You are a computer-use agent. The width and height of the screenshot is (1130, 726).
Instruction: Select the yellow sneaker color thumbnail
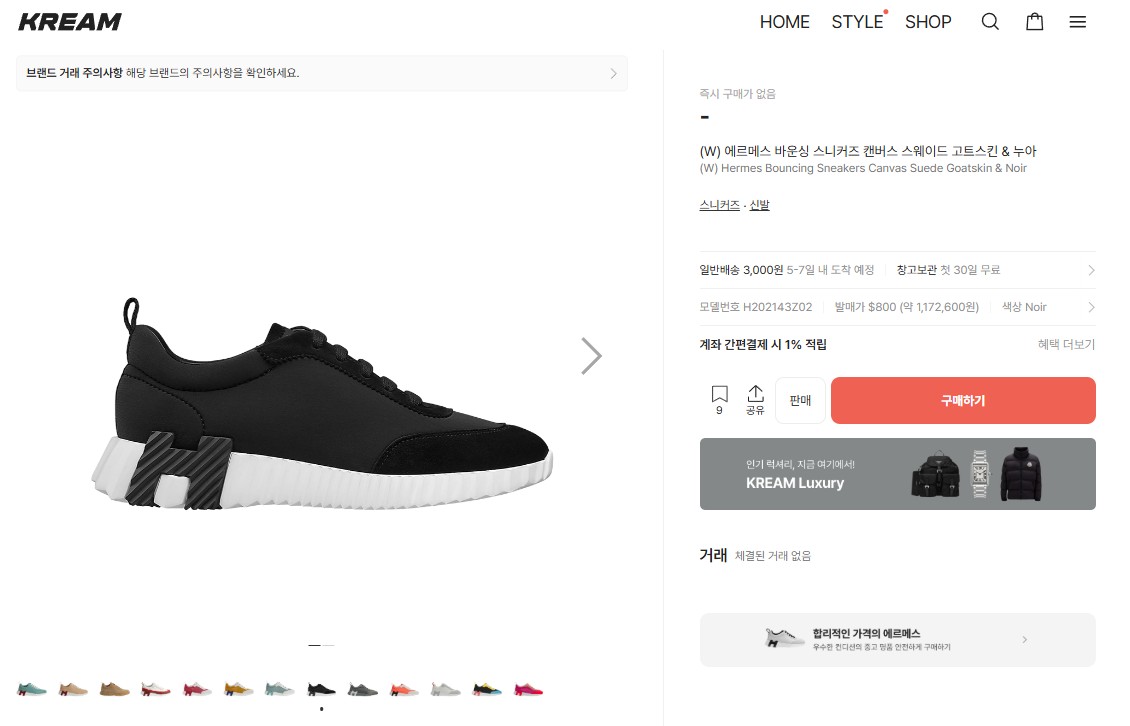pos(239,689)
